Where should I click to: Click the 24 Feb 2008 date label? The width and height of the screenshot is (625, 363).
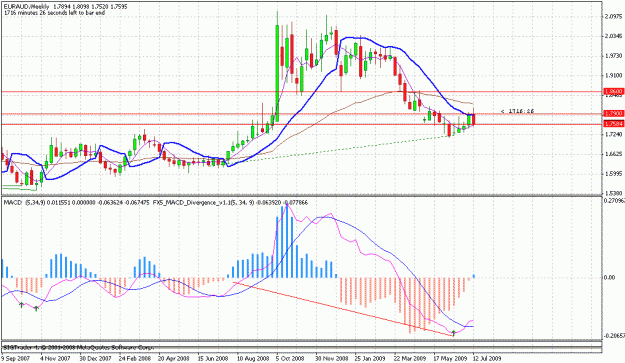135,358
